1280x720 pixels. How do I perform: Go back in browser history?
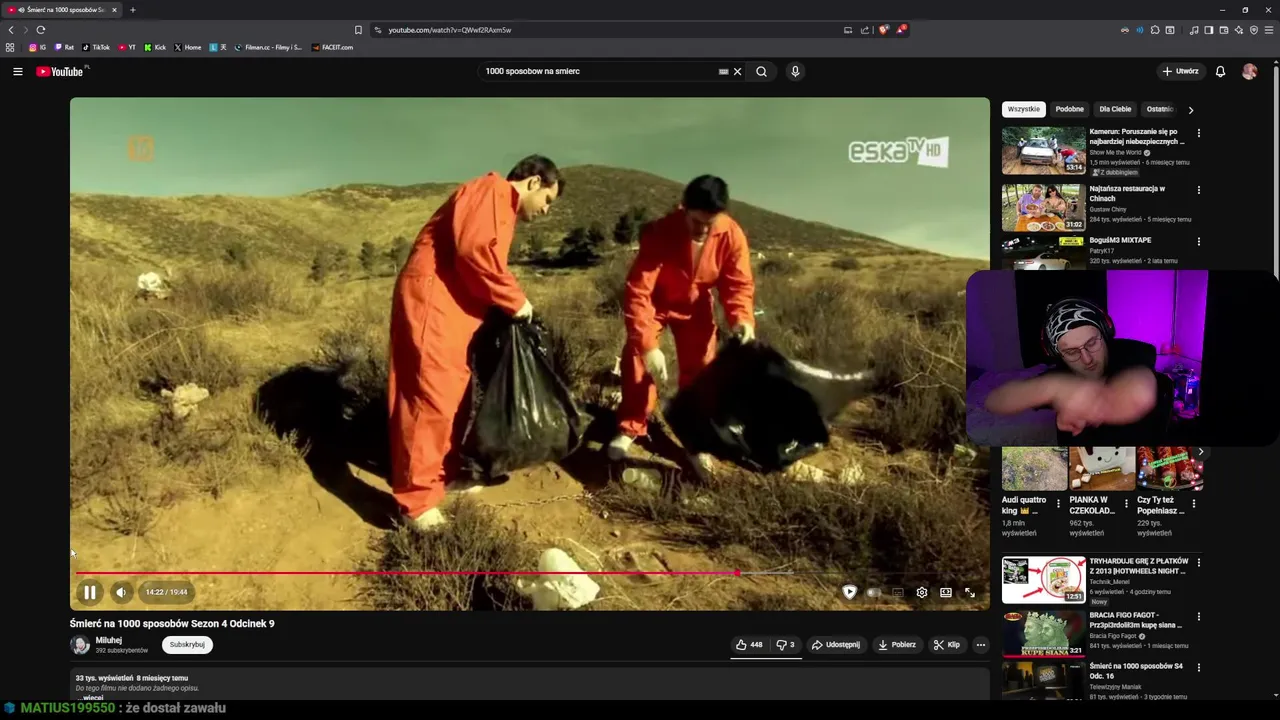coord(11,30)
